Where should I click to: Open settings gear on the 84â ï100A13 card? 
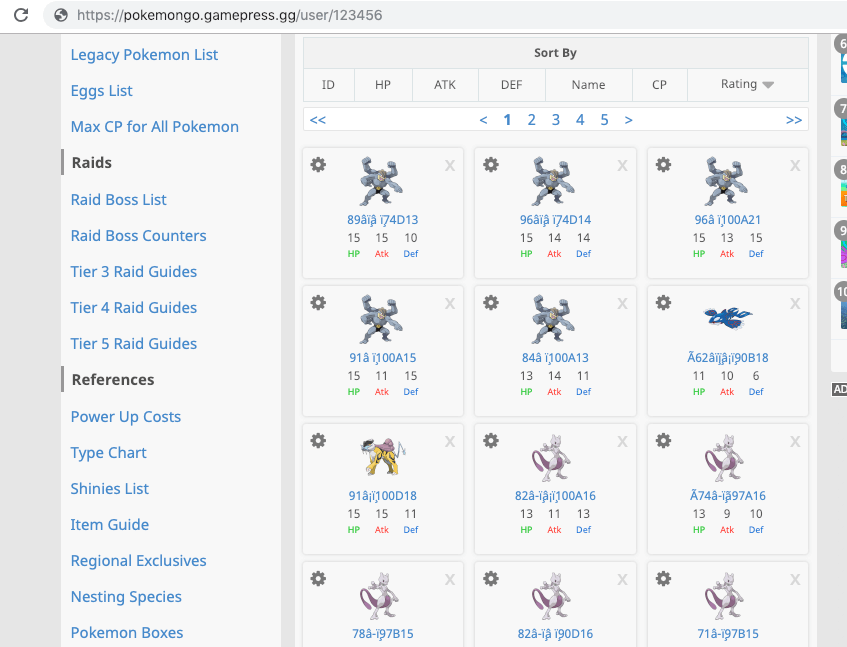490,302
